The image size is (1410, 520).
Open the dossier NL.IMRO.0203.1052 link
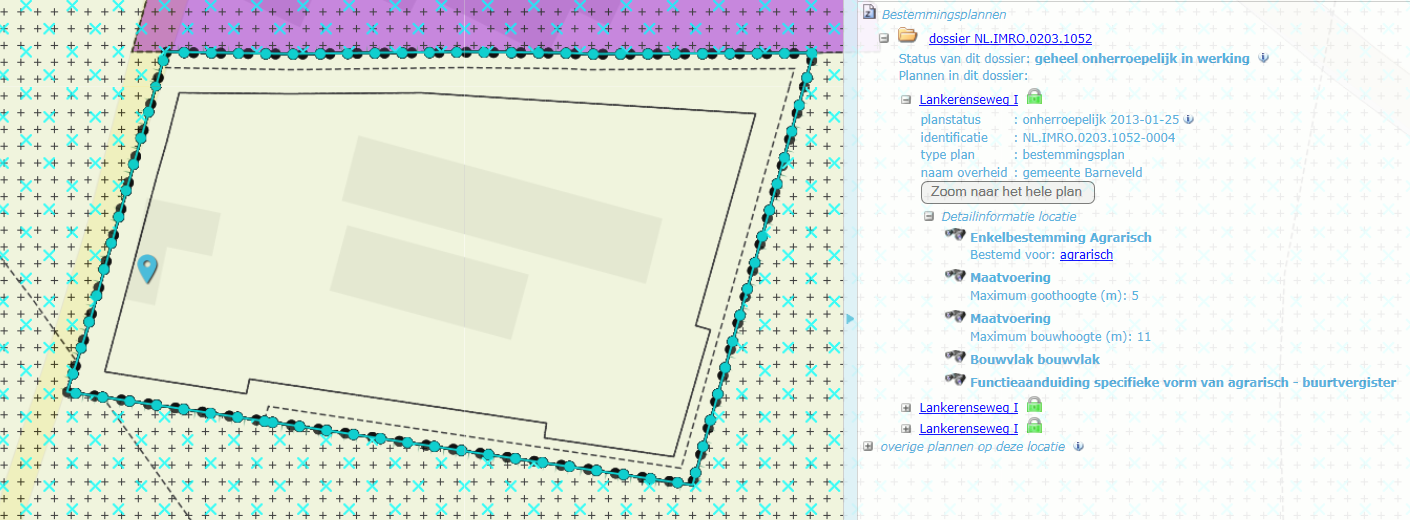(1010, 39)
